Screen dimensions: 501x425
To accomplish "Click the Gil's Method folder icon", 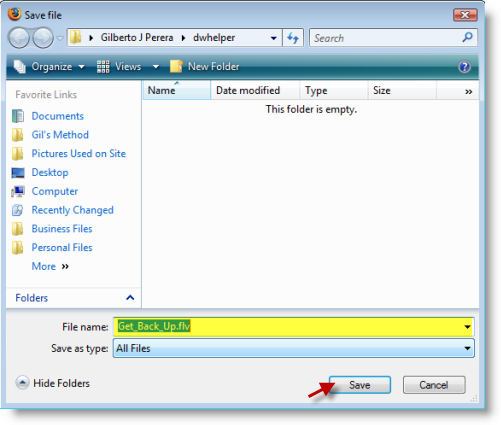I will (x=17, y=135).
